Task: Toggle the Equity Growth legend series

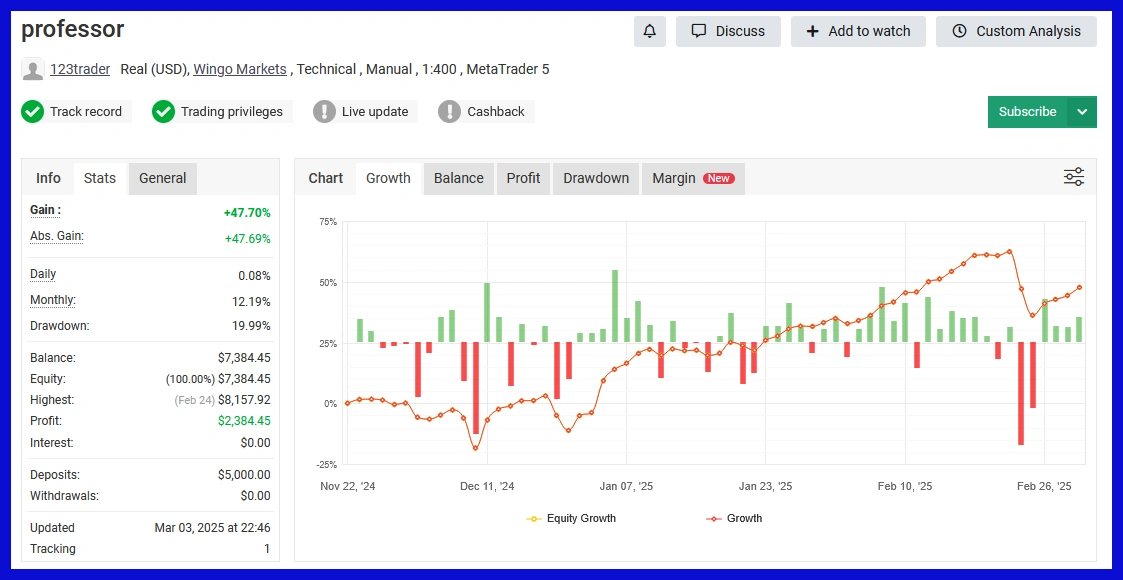Action: pos(571,518)
